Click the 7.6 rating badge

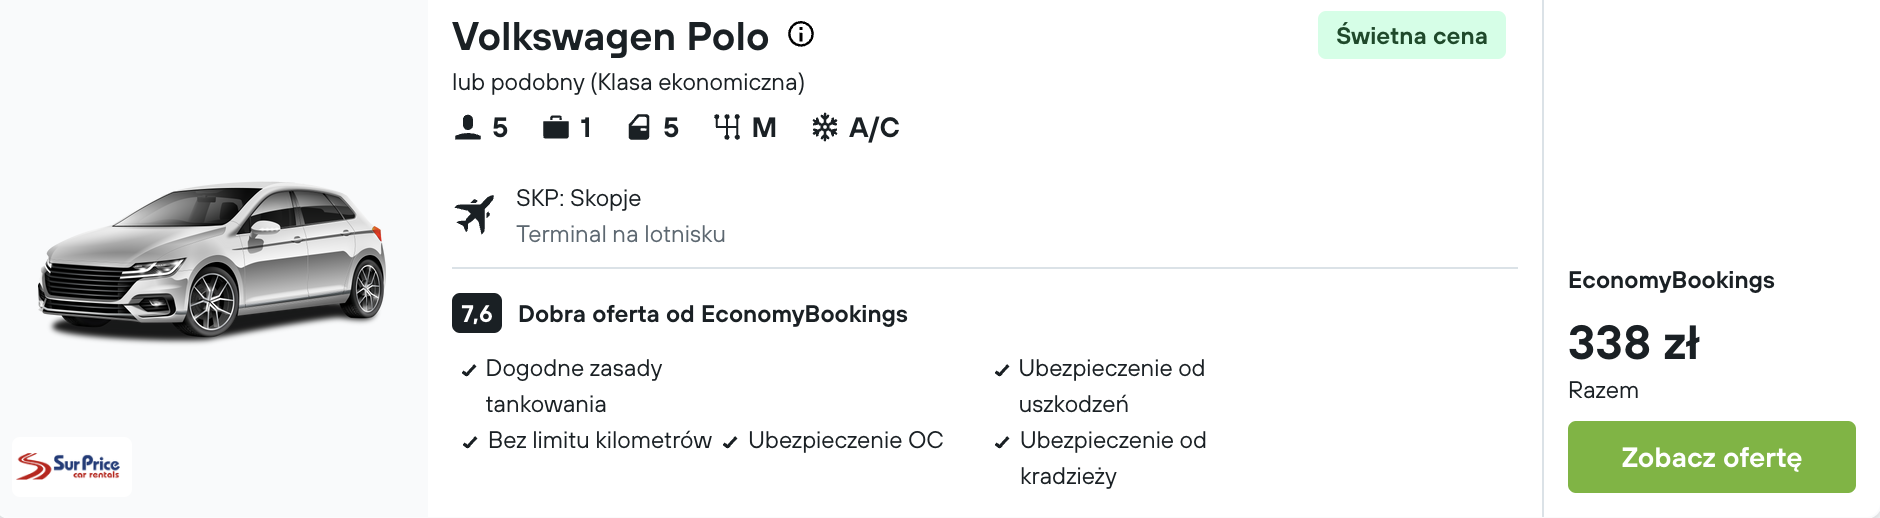click(477, 313)
